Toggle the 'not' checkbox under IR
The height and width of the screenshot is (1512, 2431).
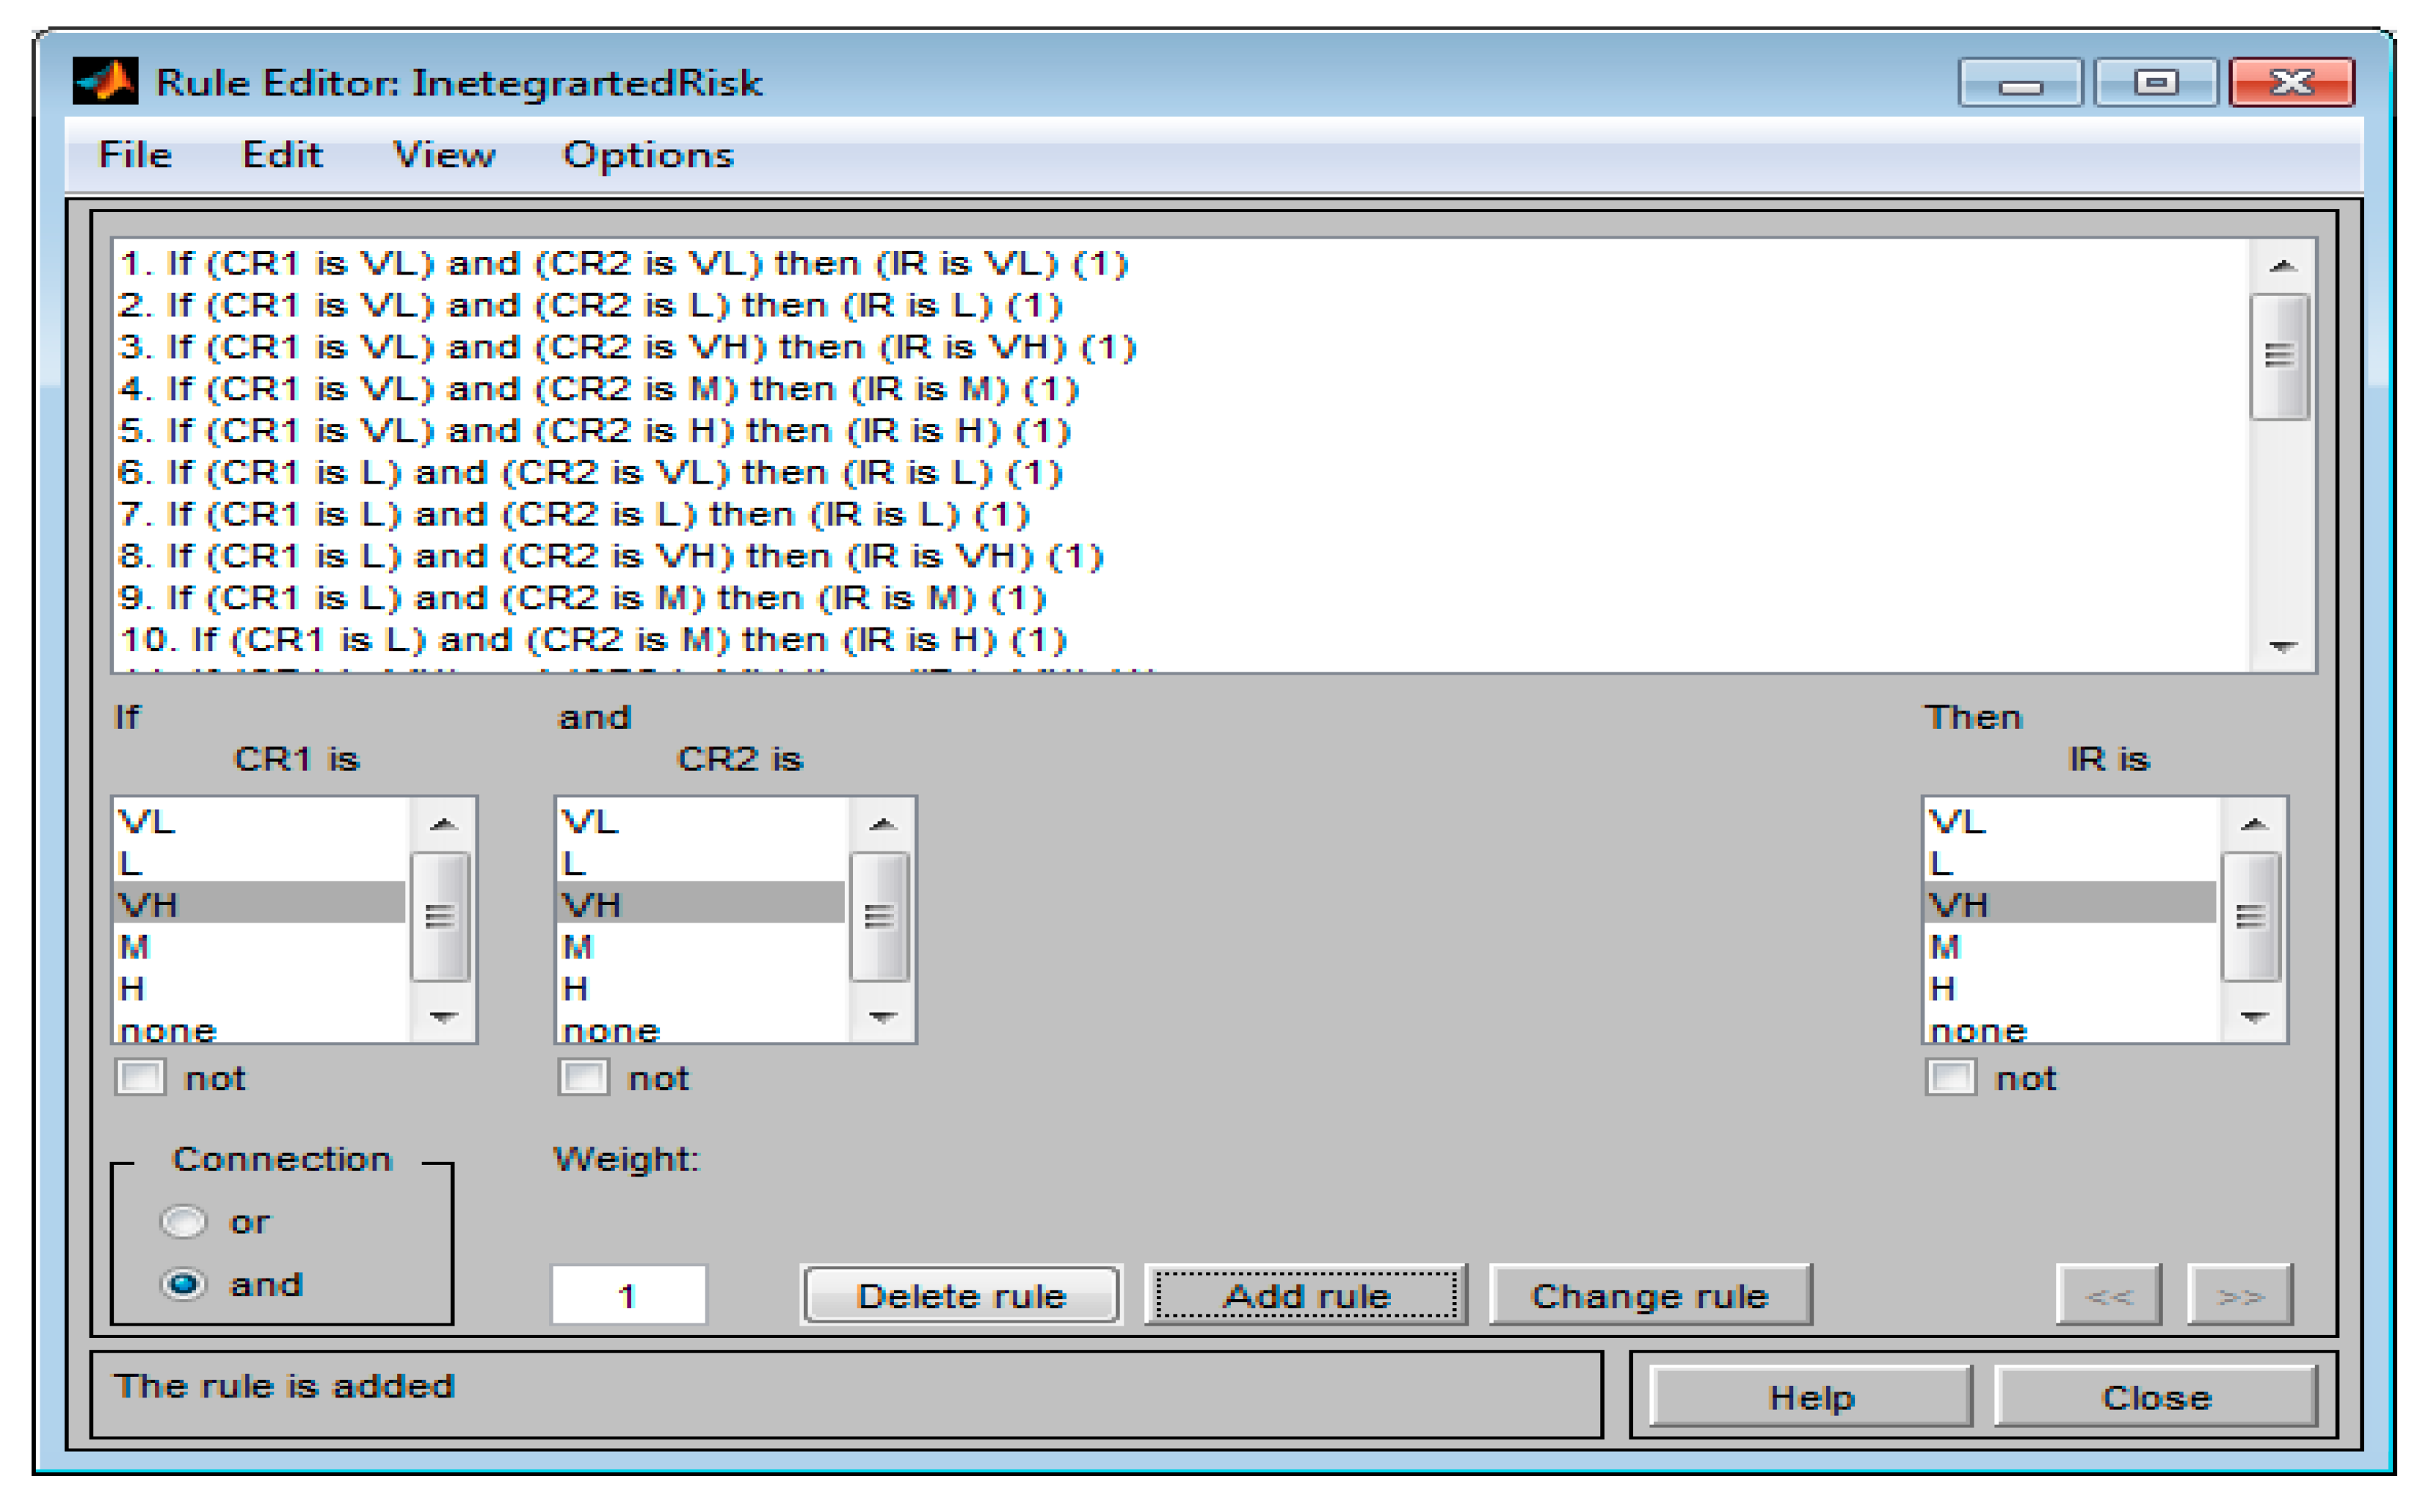point(1950,1078)
